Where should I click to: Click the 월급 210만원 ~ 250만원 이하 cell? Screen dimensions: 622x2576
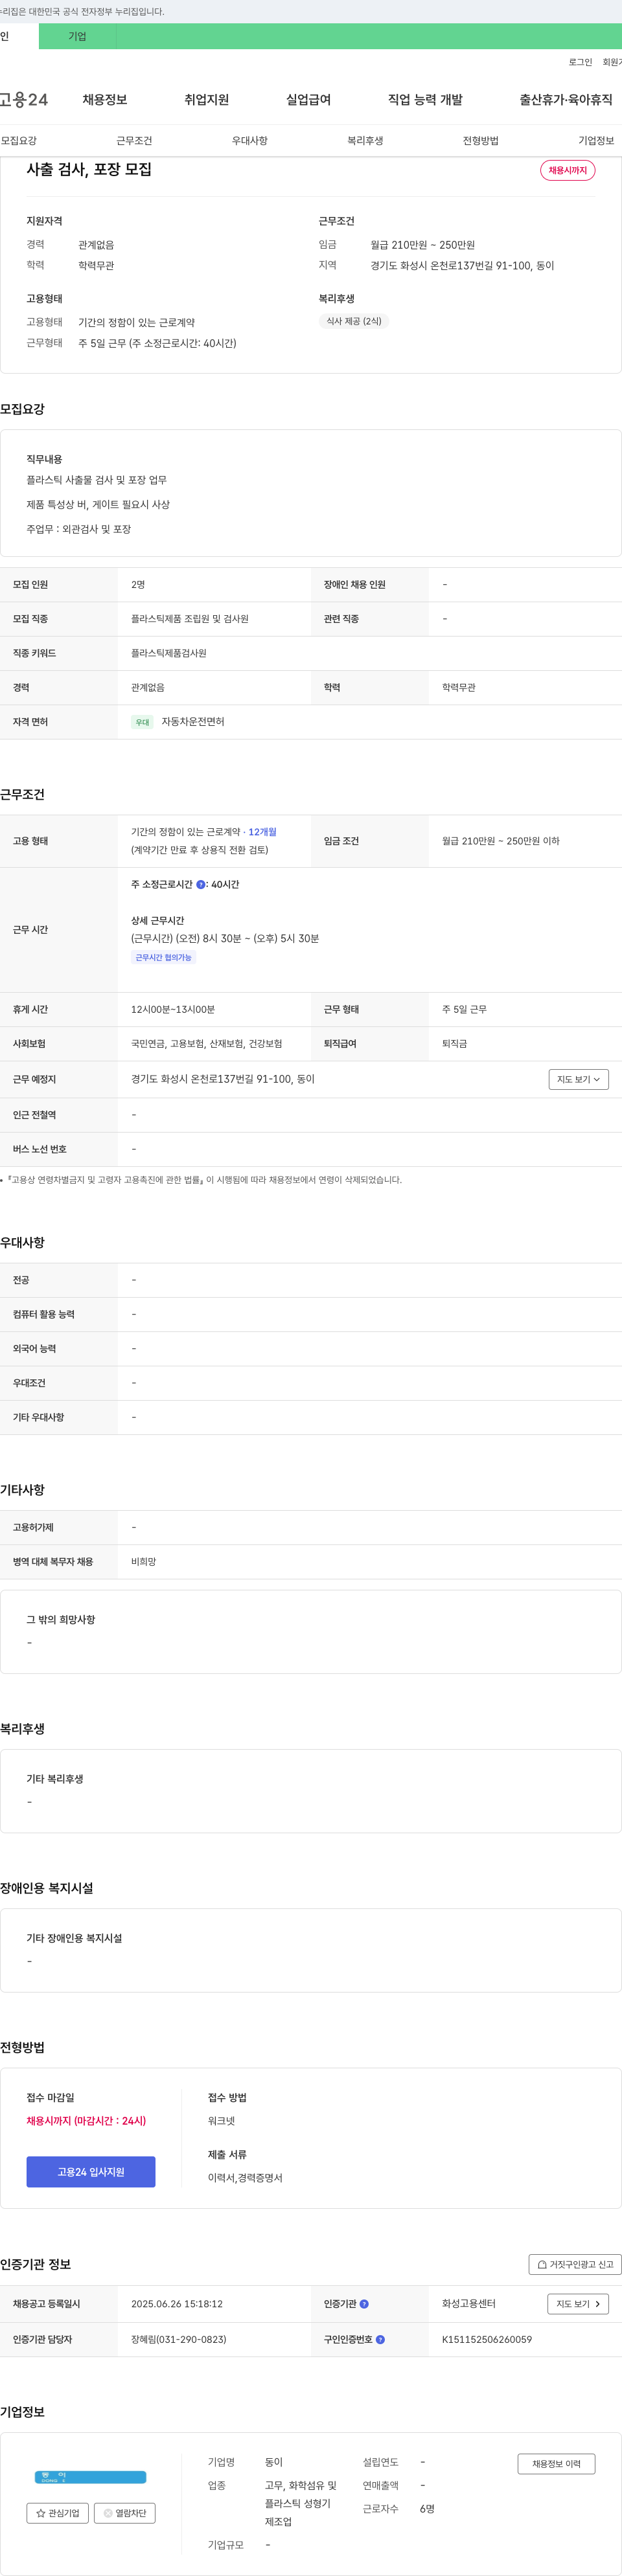coord(501,841)
